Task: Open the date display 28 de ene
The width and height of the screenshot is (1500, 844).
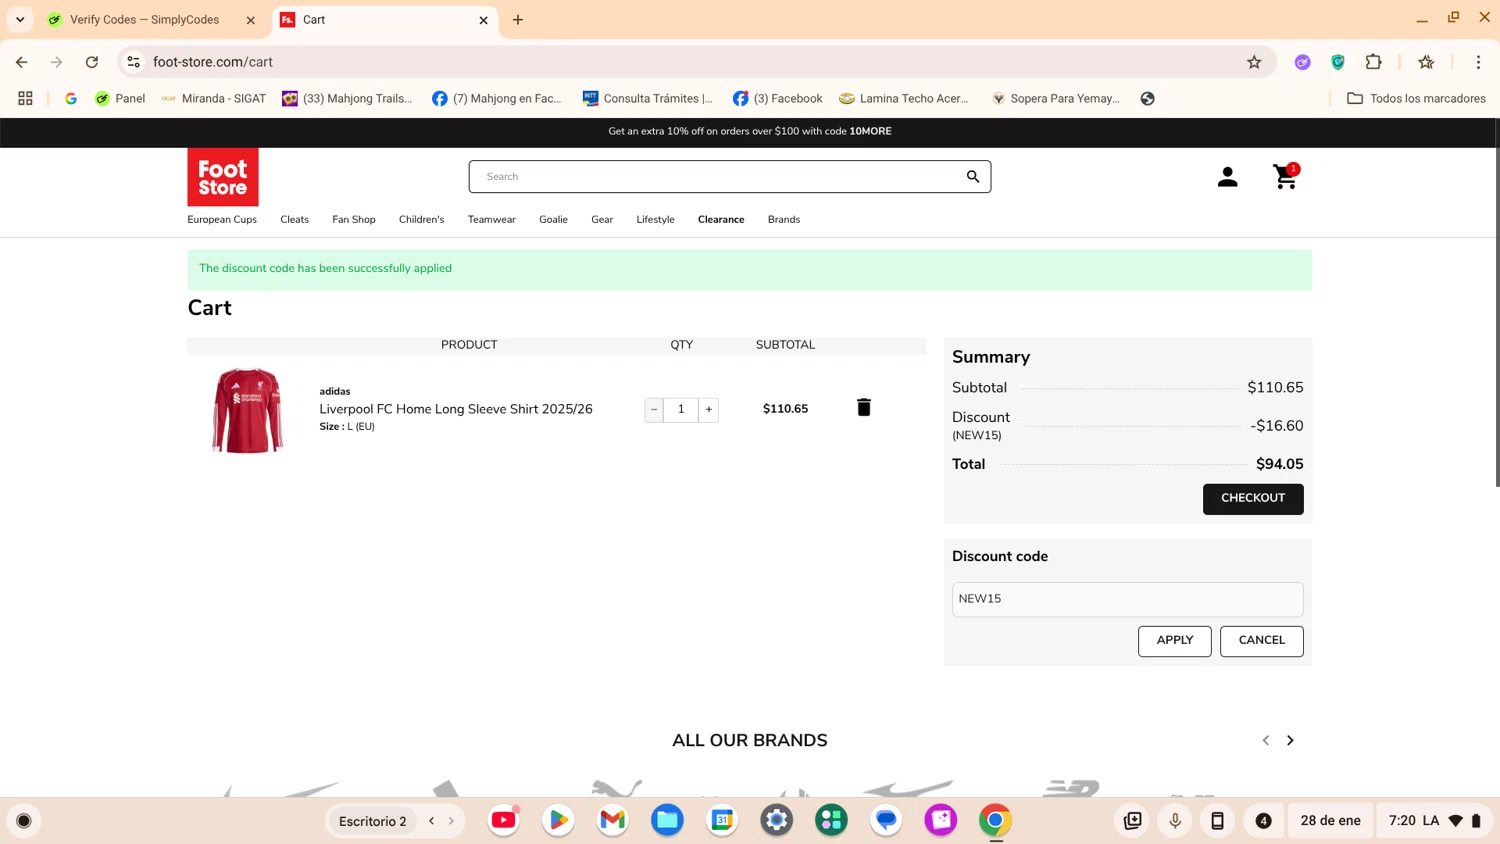Action: pyautogui.click(x=1330, y=821)
